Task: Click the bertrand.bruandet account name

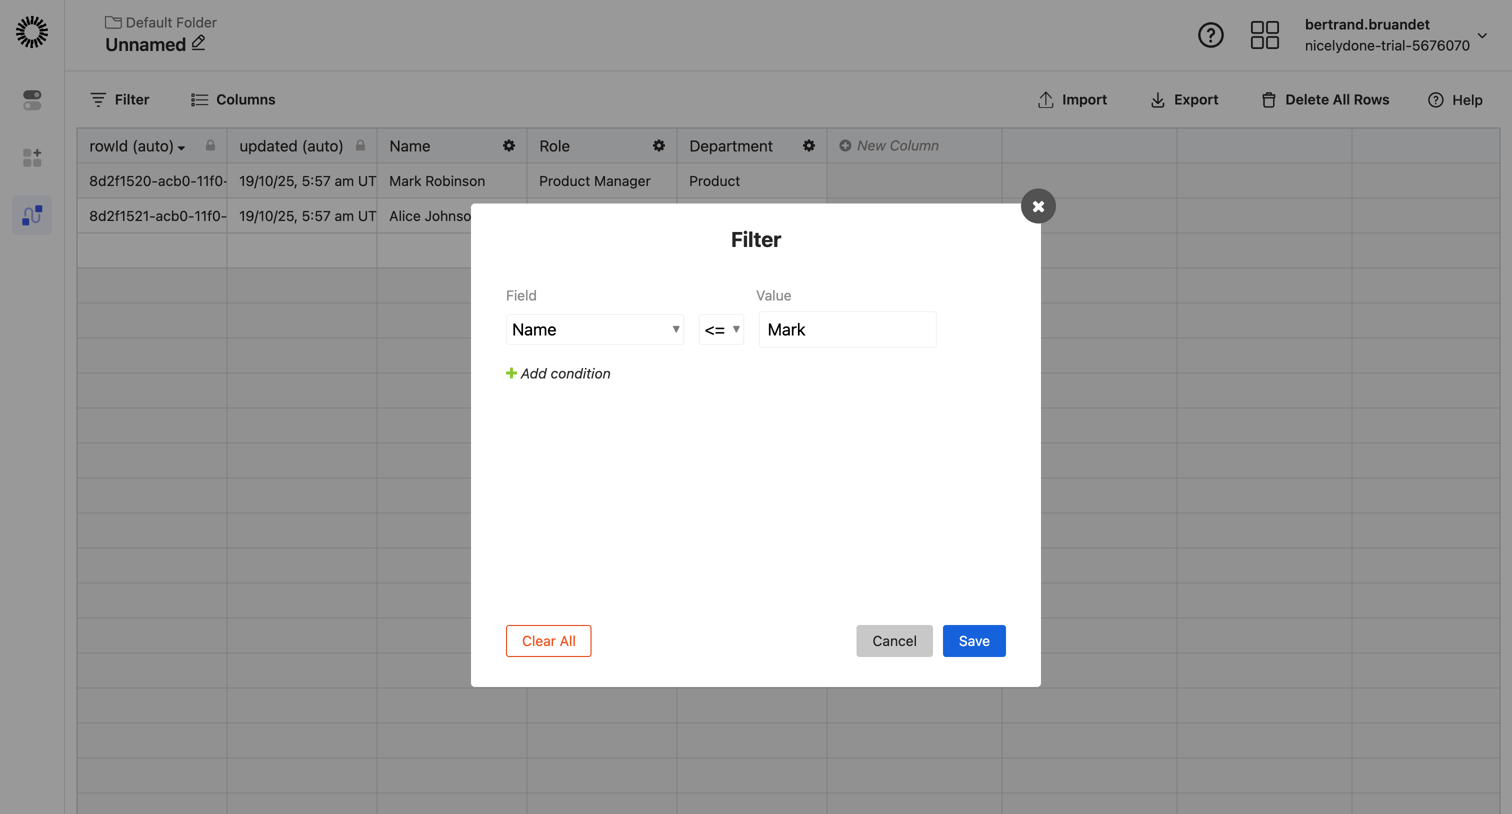Action: point(1367,24)
